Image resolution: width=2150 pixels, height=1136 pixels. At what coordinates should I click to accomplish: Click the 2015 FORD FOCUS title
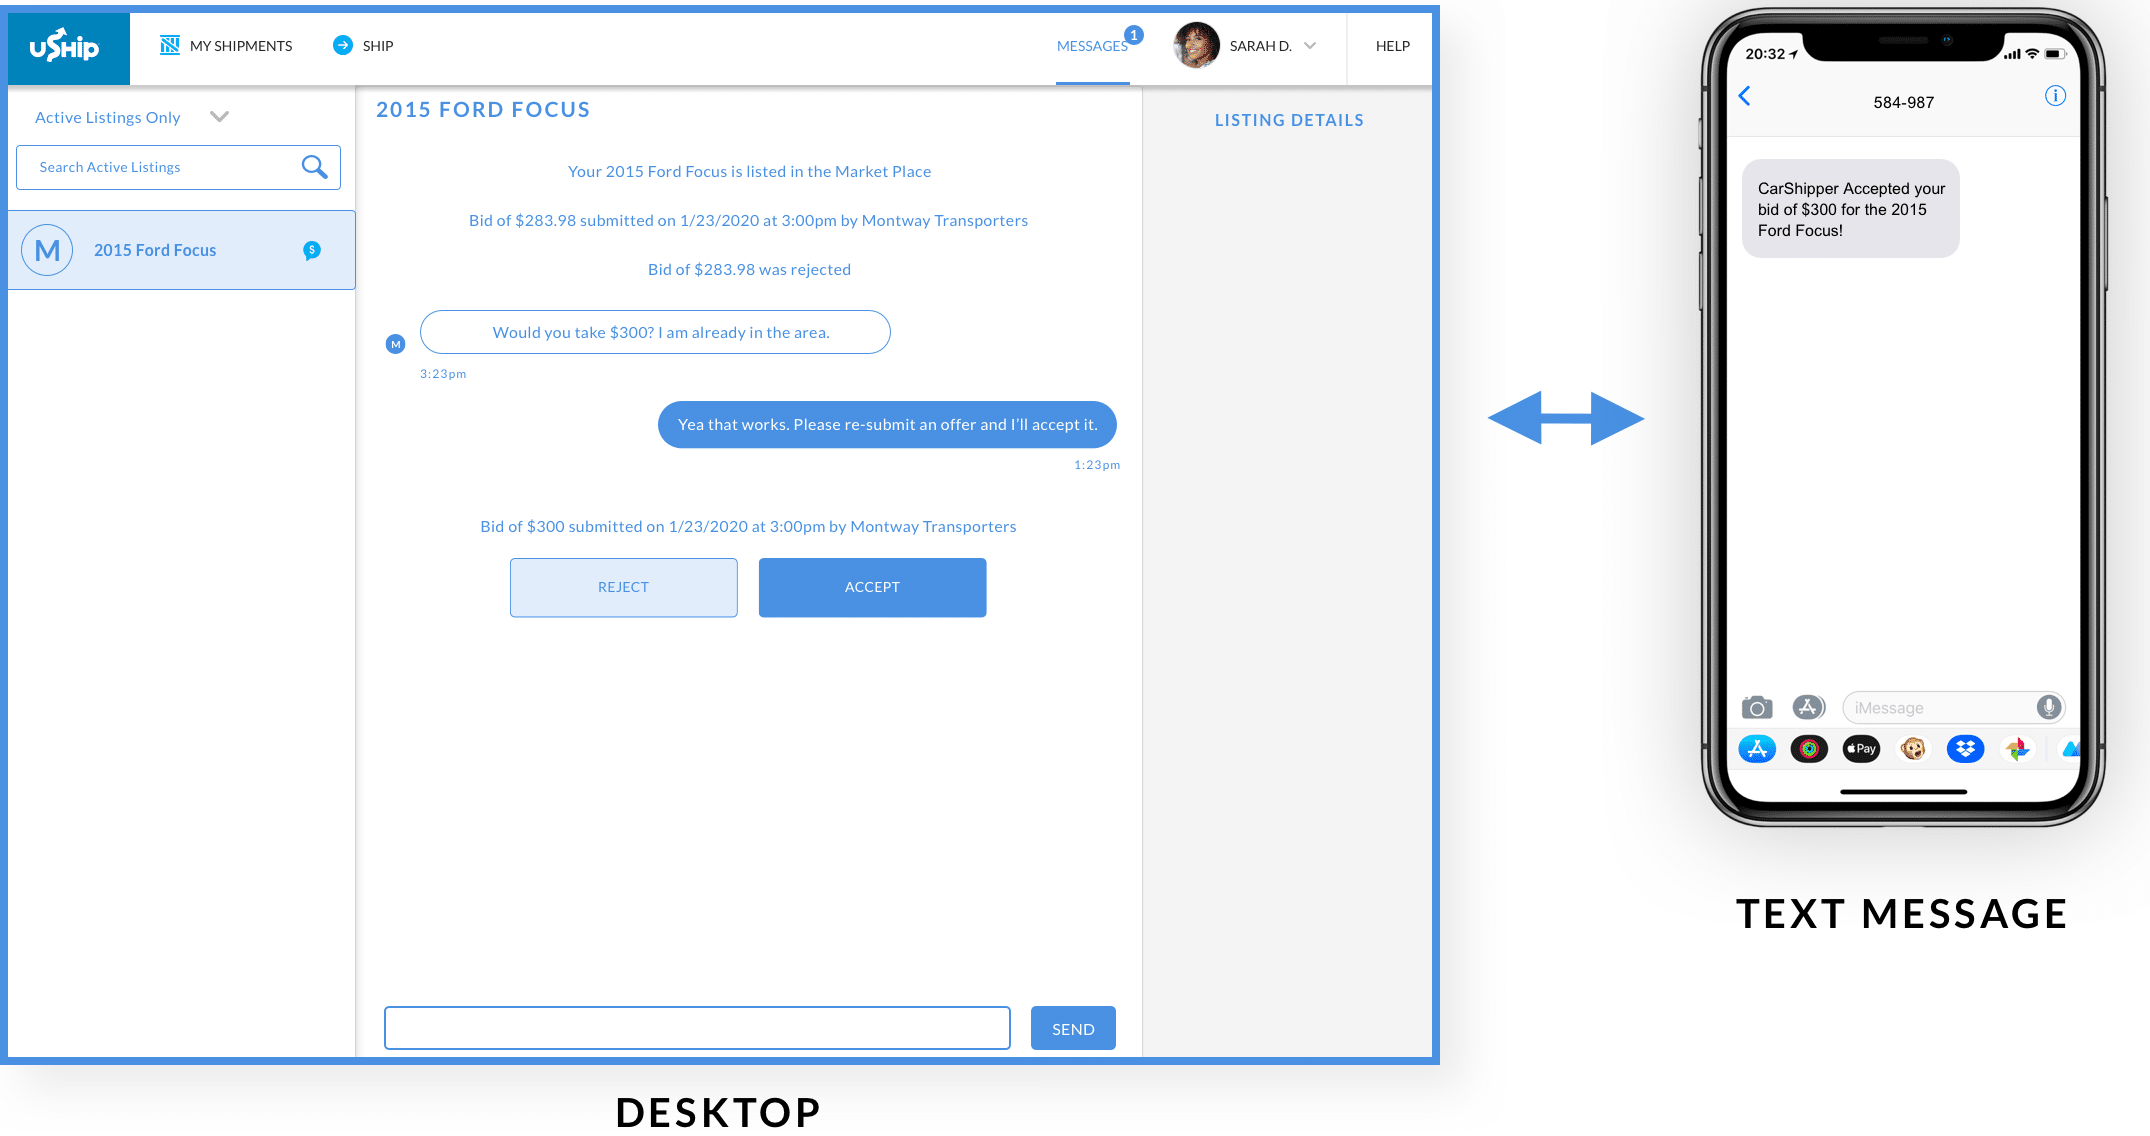[x=483, y=110]
